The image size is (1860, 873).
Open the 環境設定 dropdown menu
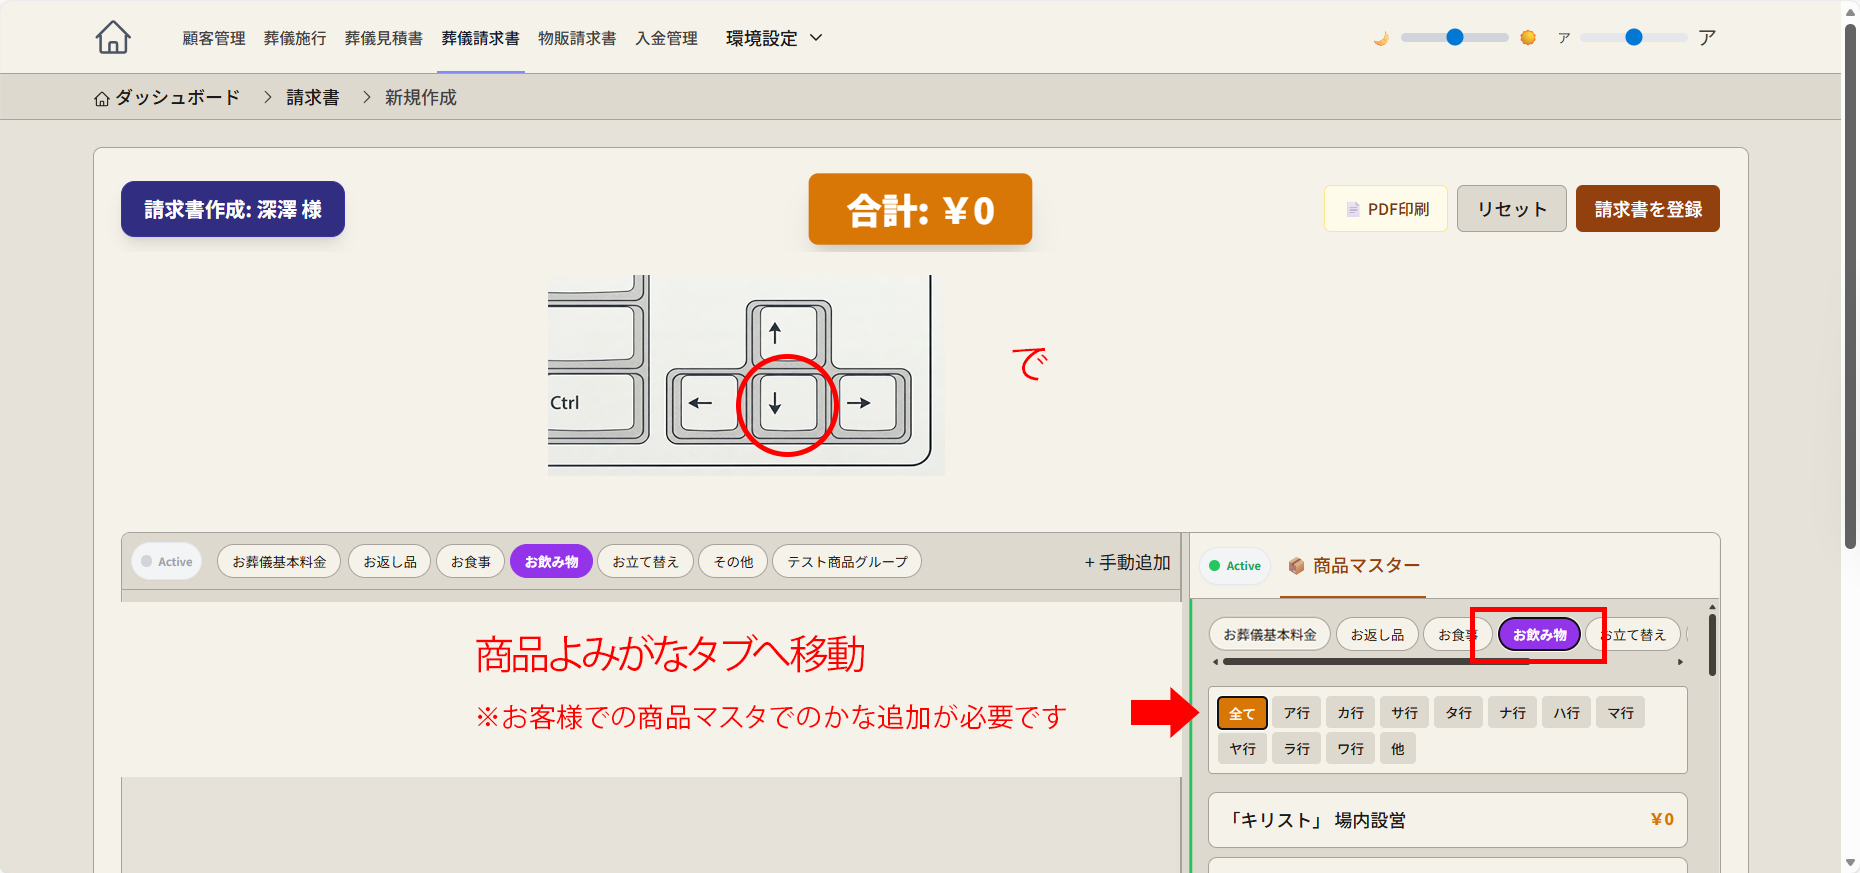click(x=774, y=38)
